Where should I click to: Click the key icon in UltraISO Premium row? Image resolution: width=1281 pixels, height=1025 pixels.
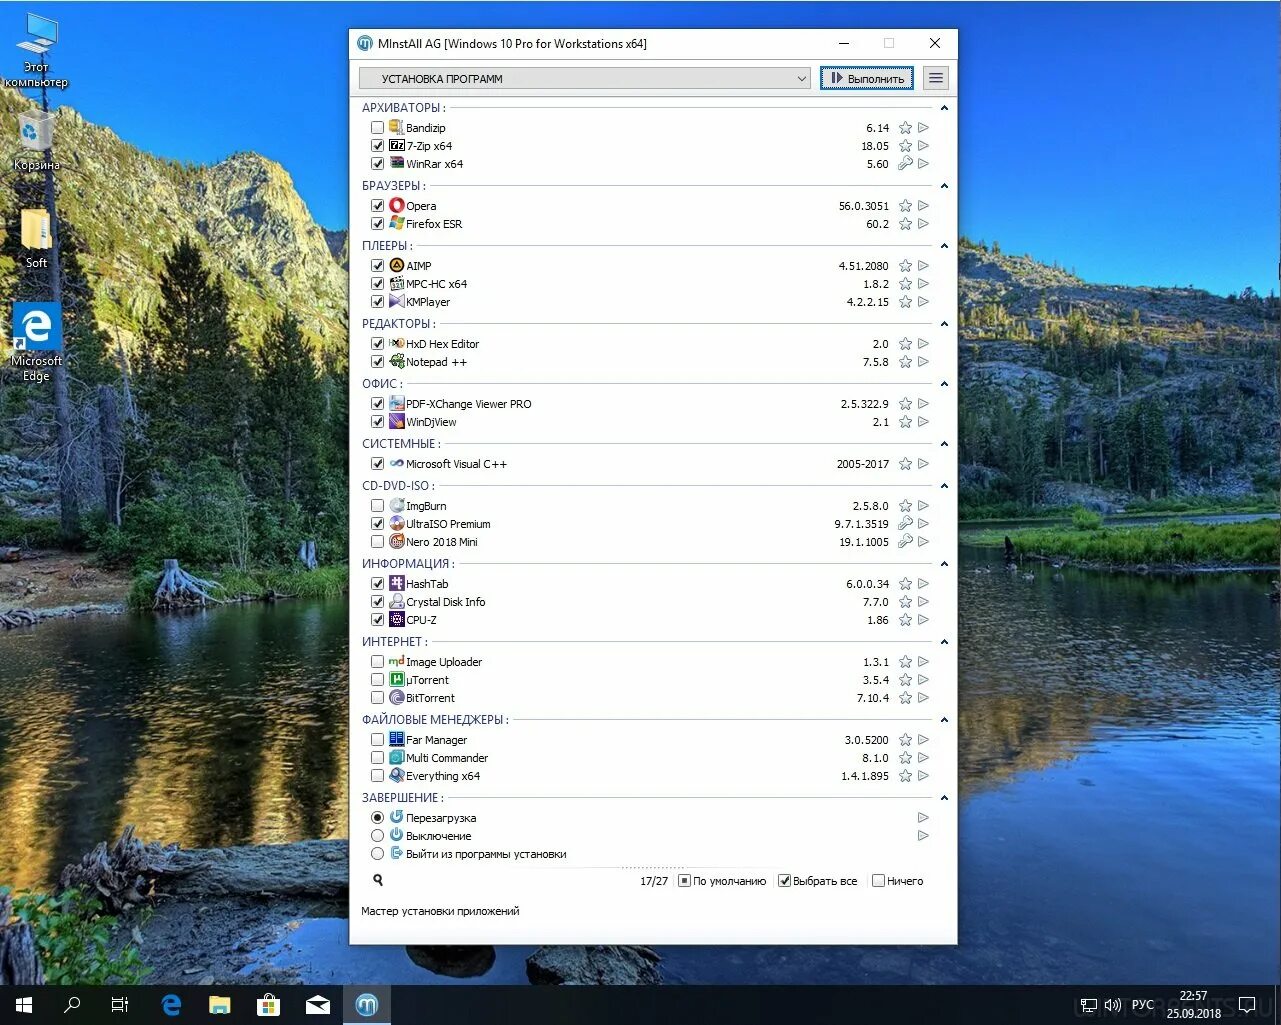coord(905,524)
